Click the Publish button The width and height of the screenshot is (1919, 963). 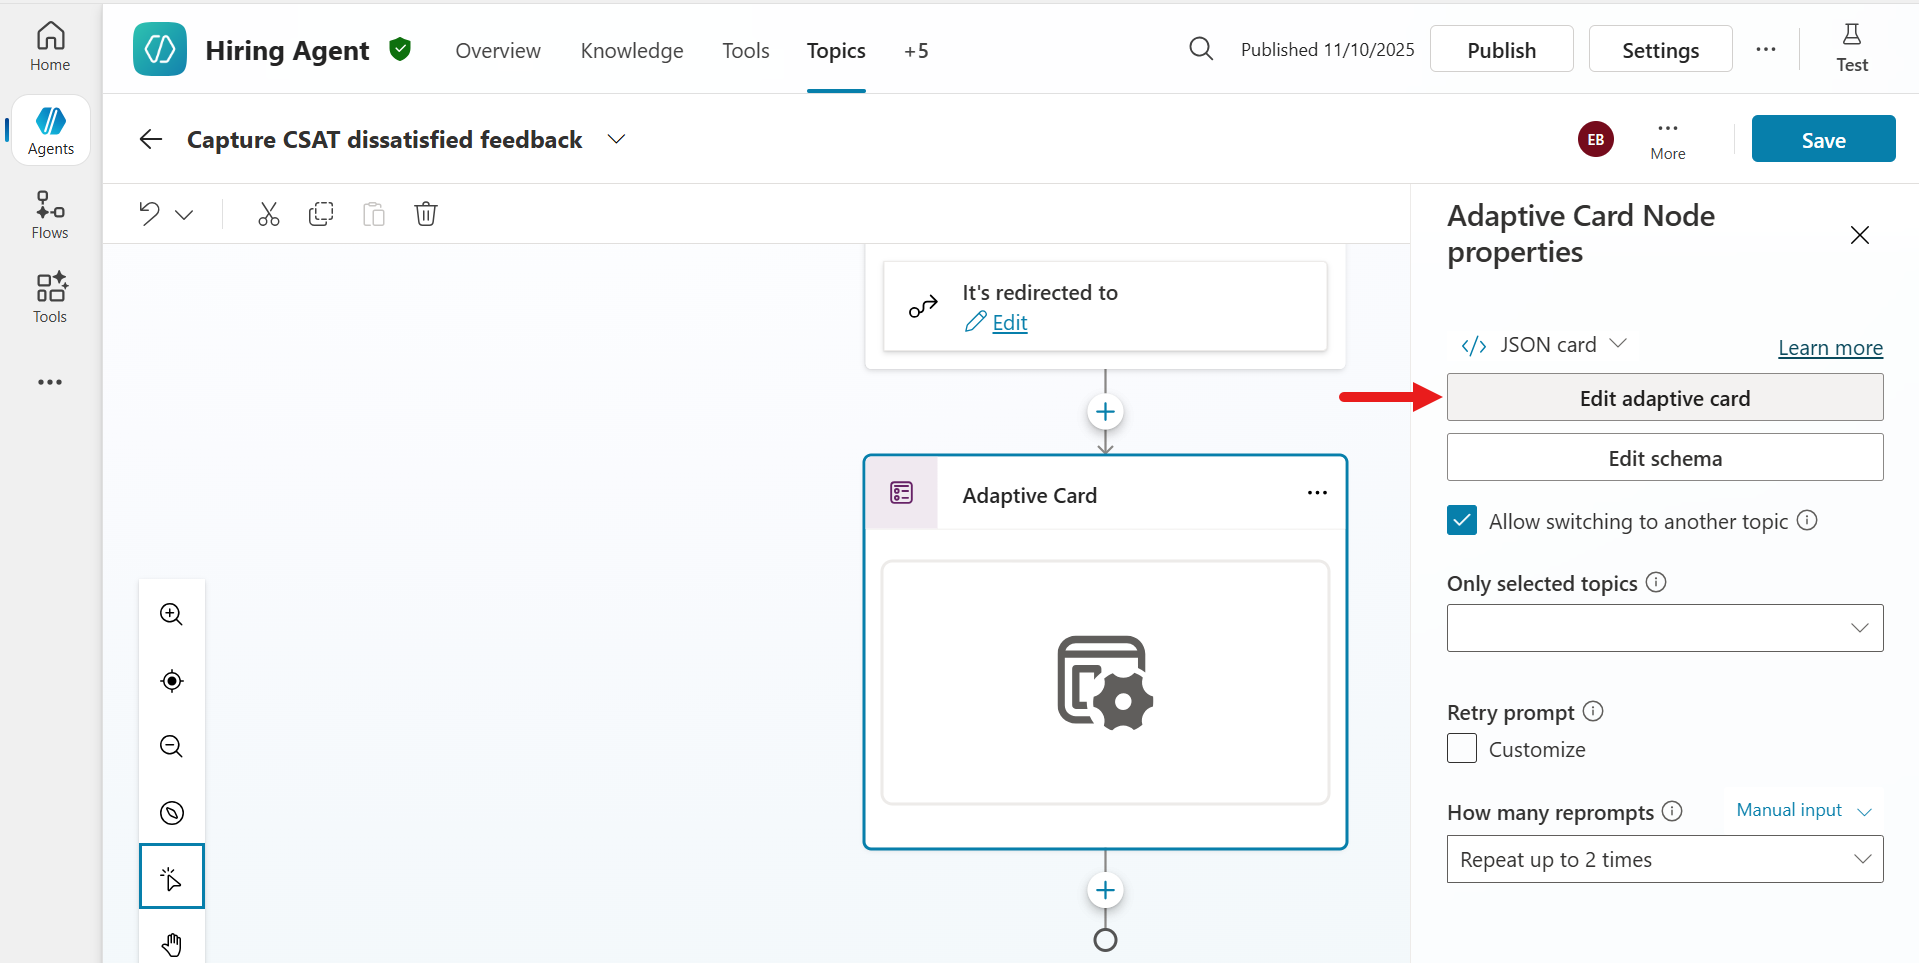pyautogui.click(x=1501, y=49)
